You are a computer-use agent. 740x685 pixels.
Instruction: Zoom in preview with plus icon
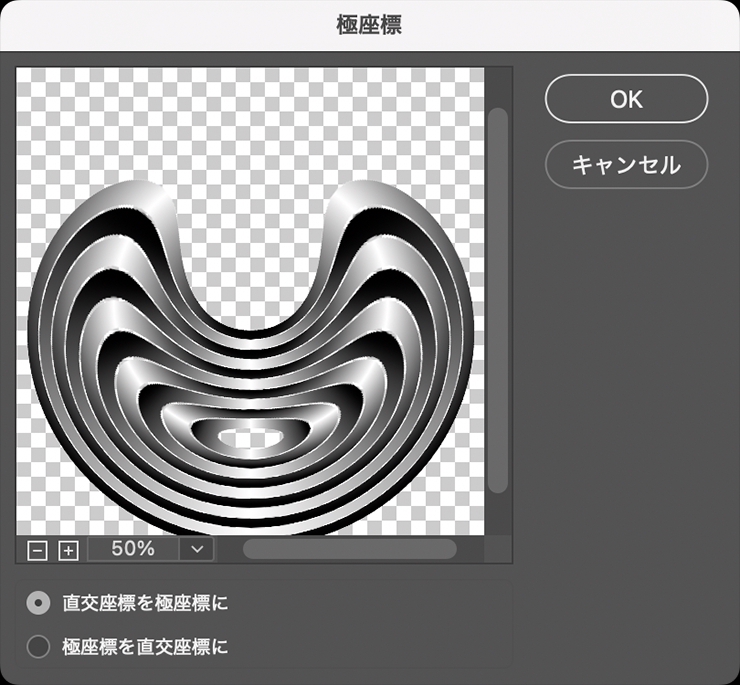pyautogui.click(x=68, y=550)
